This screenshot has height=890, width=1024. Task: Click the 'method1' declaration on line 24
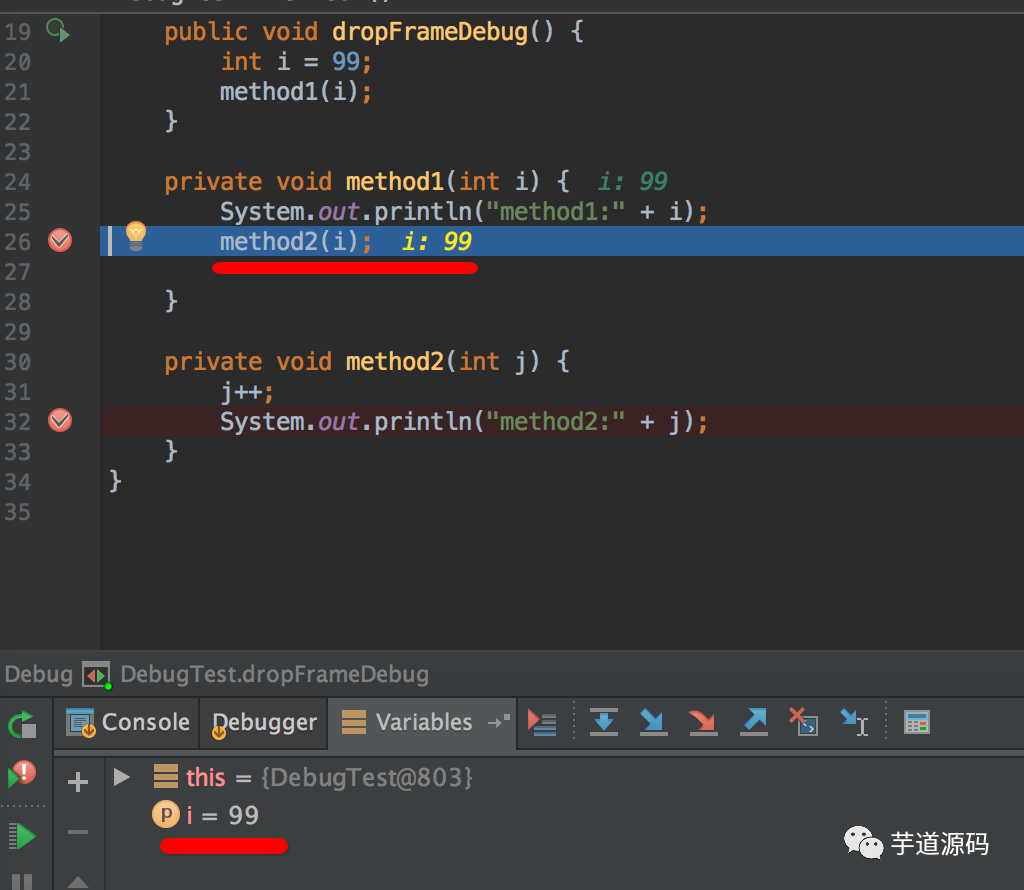point(395,181)
